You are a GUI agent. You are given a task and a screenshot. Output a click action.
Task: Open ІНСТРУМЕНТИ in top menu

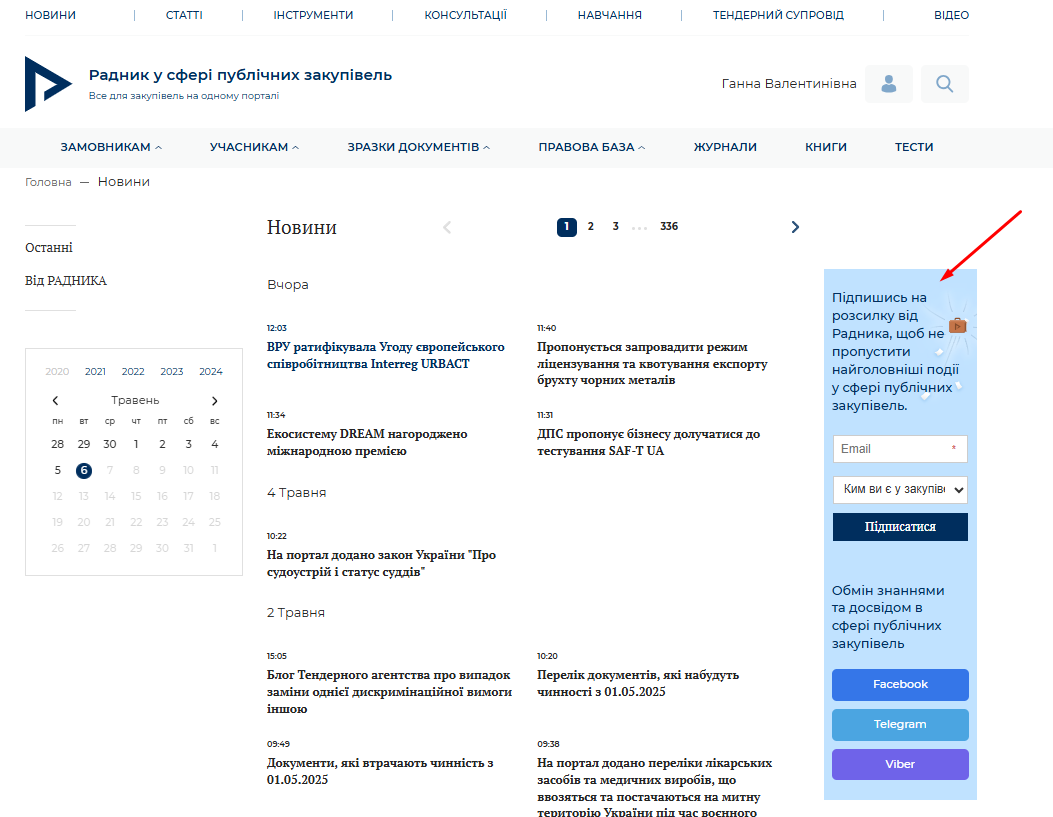[313, 15]
